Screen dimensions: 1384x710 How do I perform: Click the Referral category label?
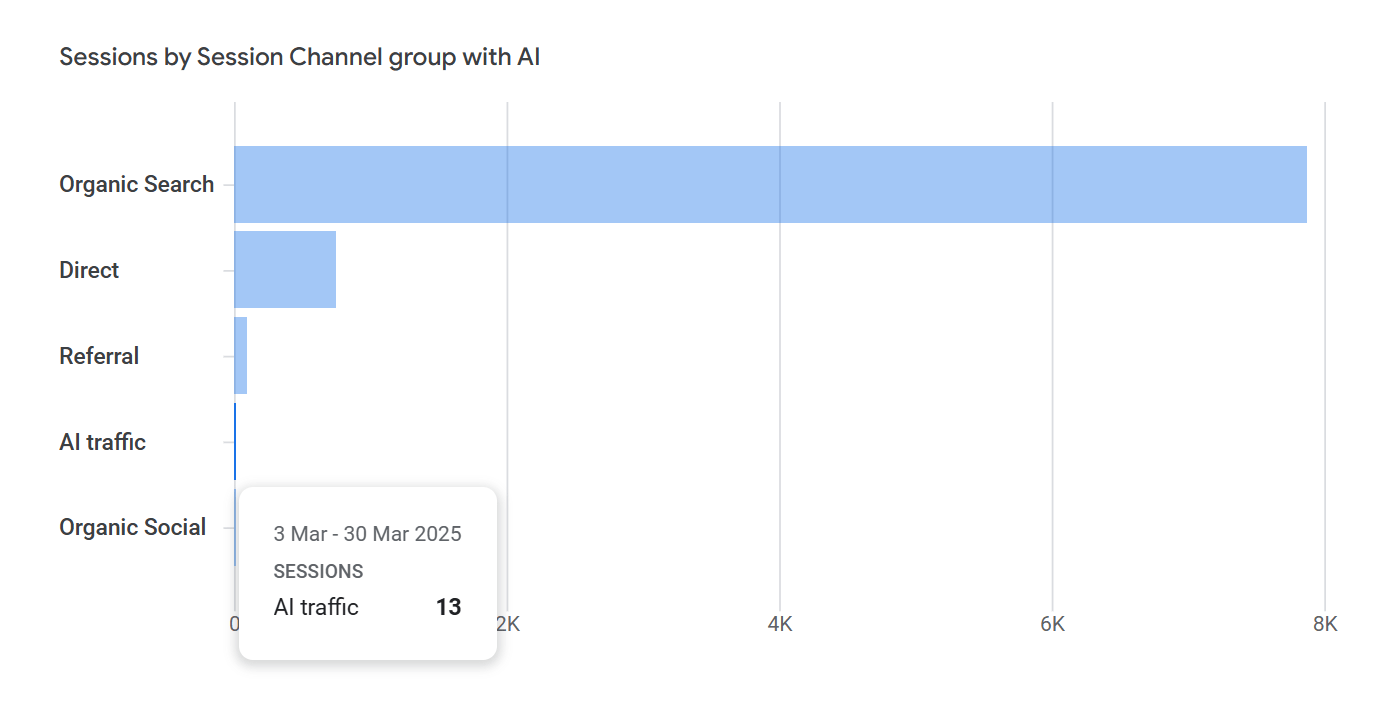pos(99,356)
